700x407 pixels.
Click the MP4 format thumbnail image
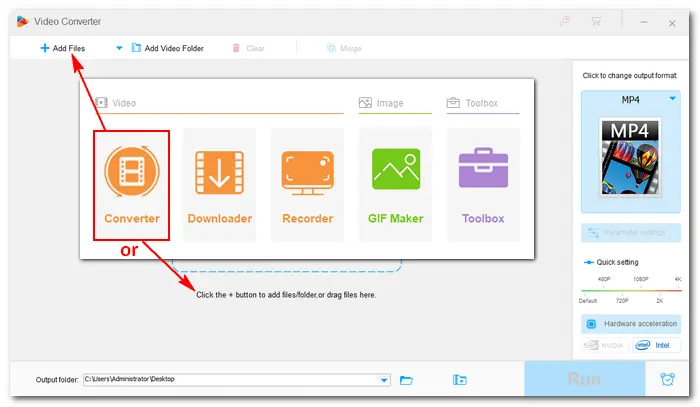[630, 158]
